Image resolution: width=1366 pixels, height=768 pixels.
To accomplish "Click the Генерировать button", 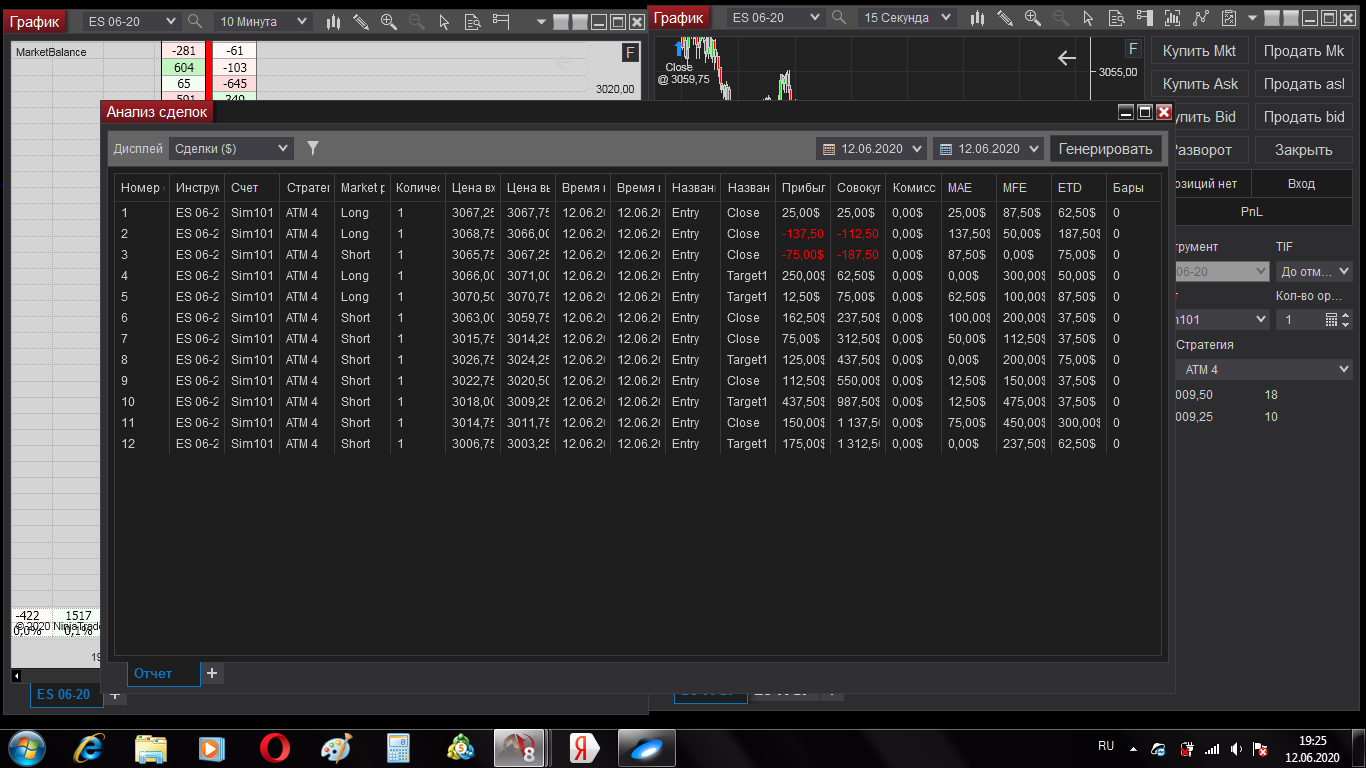I will click(x=1106, y=149).
